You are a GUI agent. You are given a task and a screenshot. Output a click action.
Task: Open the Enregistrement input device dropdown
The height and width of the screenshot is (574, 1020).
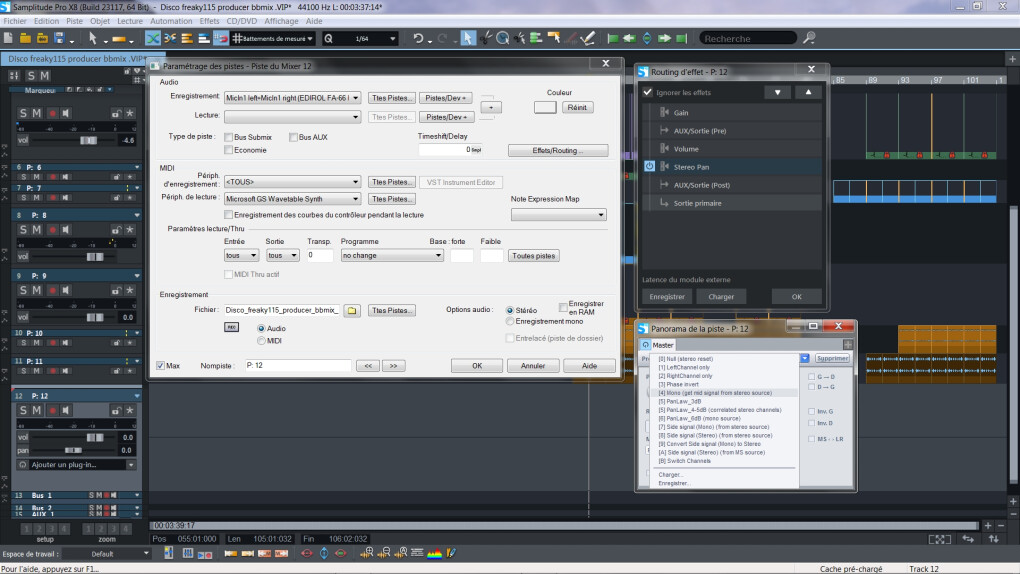pyautogui.click(x=355, y=98)
